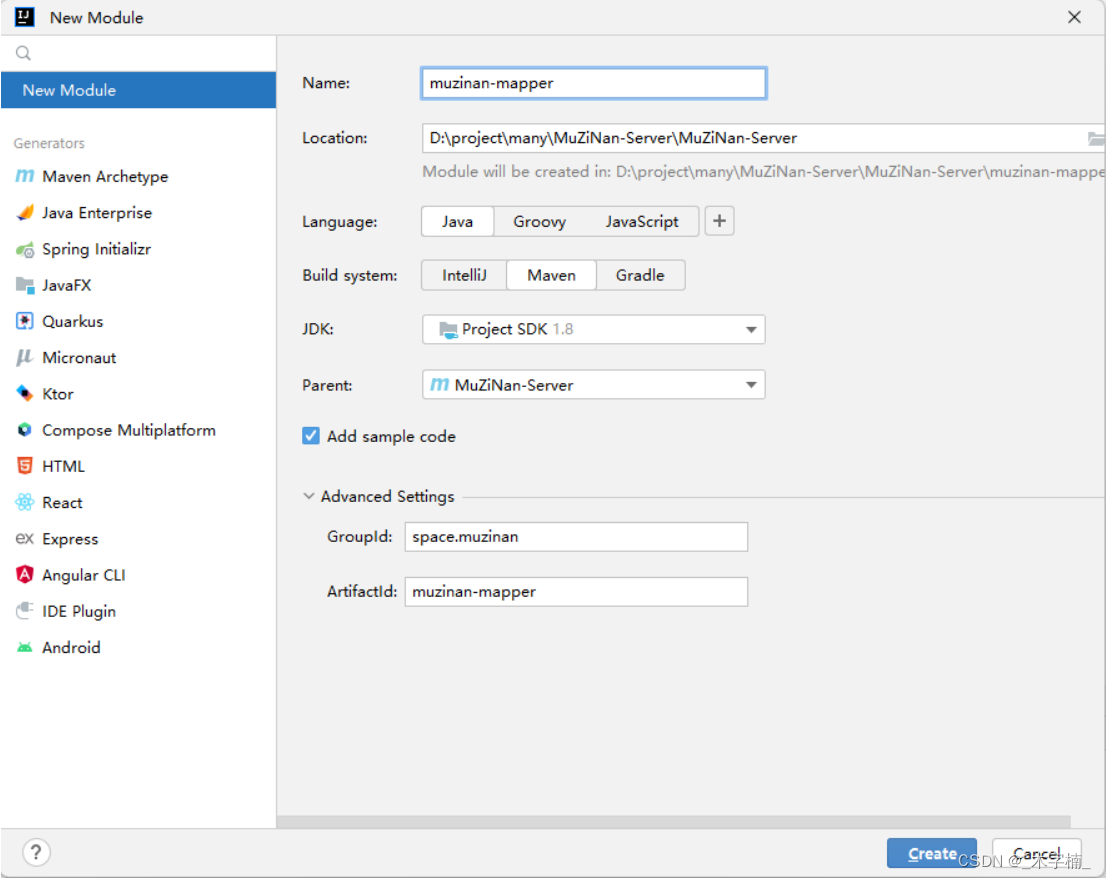
Task: Add another language with plus button
Action: click(719, 222)
